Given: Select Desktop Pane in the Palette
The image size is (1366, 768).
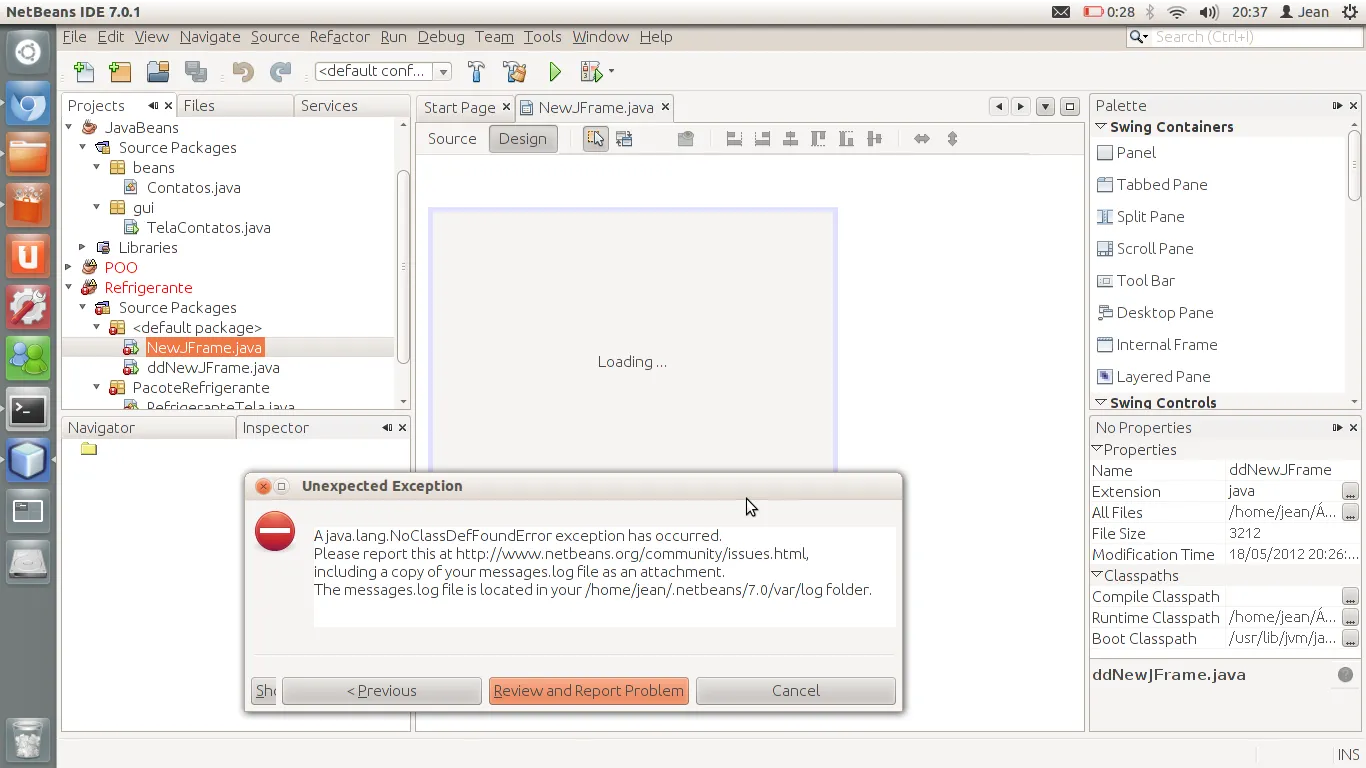Looking at the screenshot, I should tap(1155, 313).
